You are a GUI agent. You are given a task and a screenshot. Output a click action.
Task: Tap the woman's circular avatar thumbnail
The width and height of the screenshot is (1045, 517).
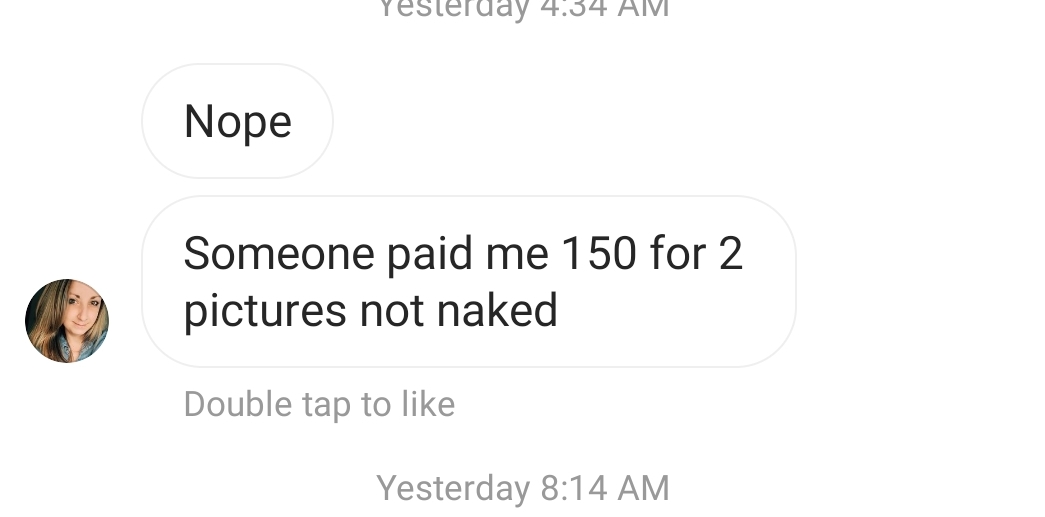coord(67,320)
